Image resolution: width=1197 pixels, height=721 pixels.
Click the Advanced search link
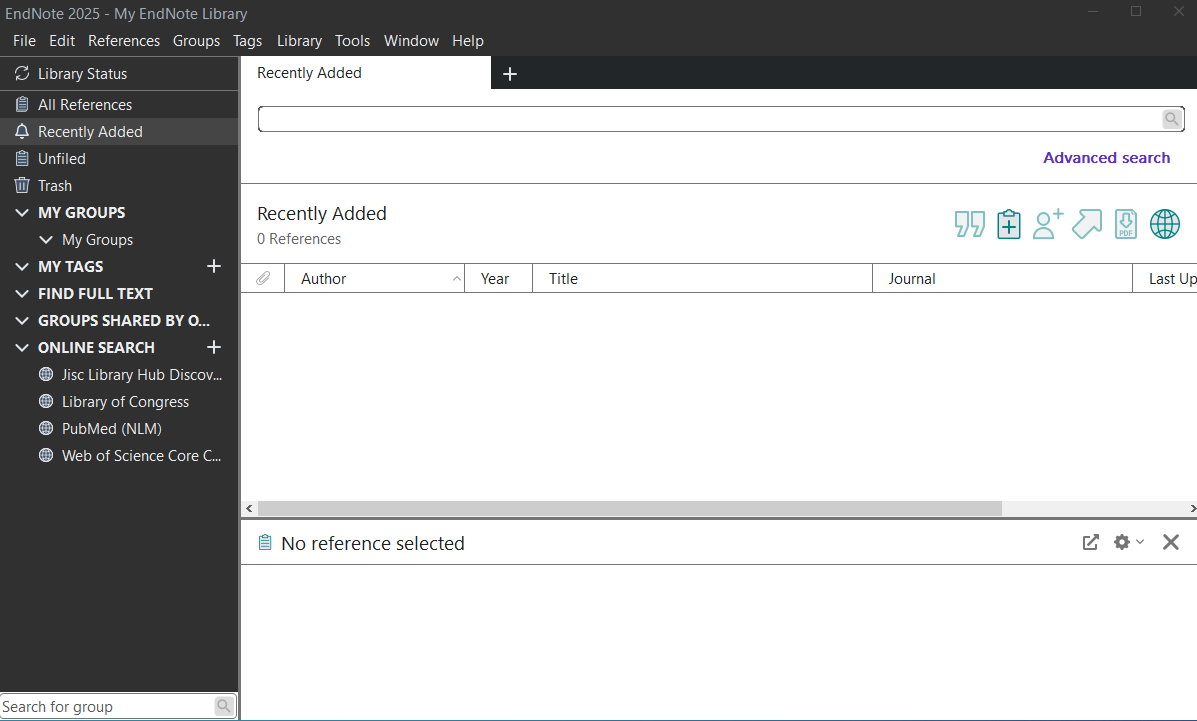[1106, 158]
